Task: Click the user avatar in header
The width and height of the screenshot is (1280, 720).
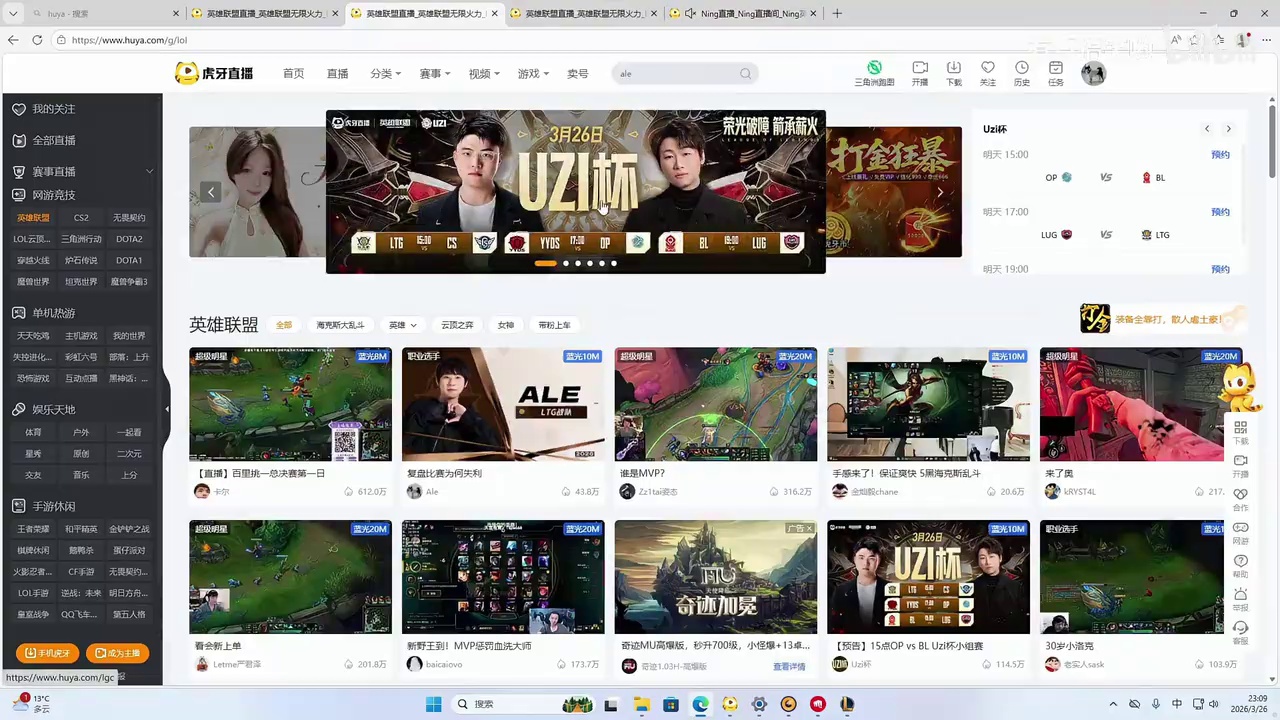Action: pos(1093,73)
